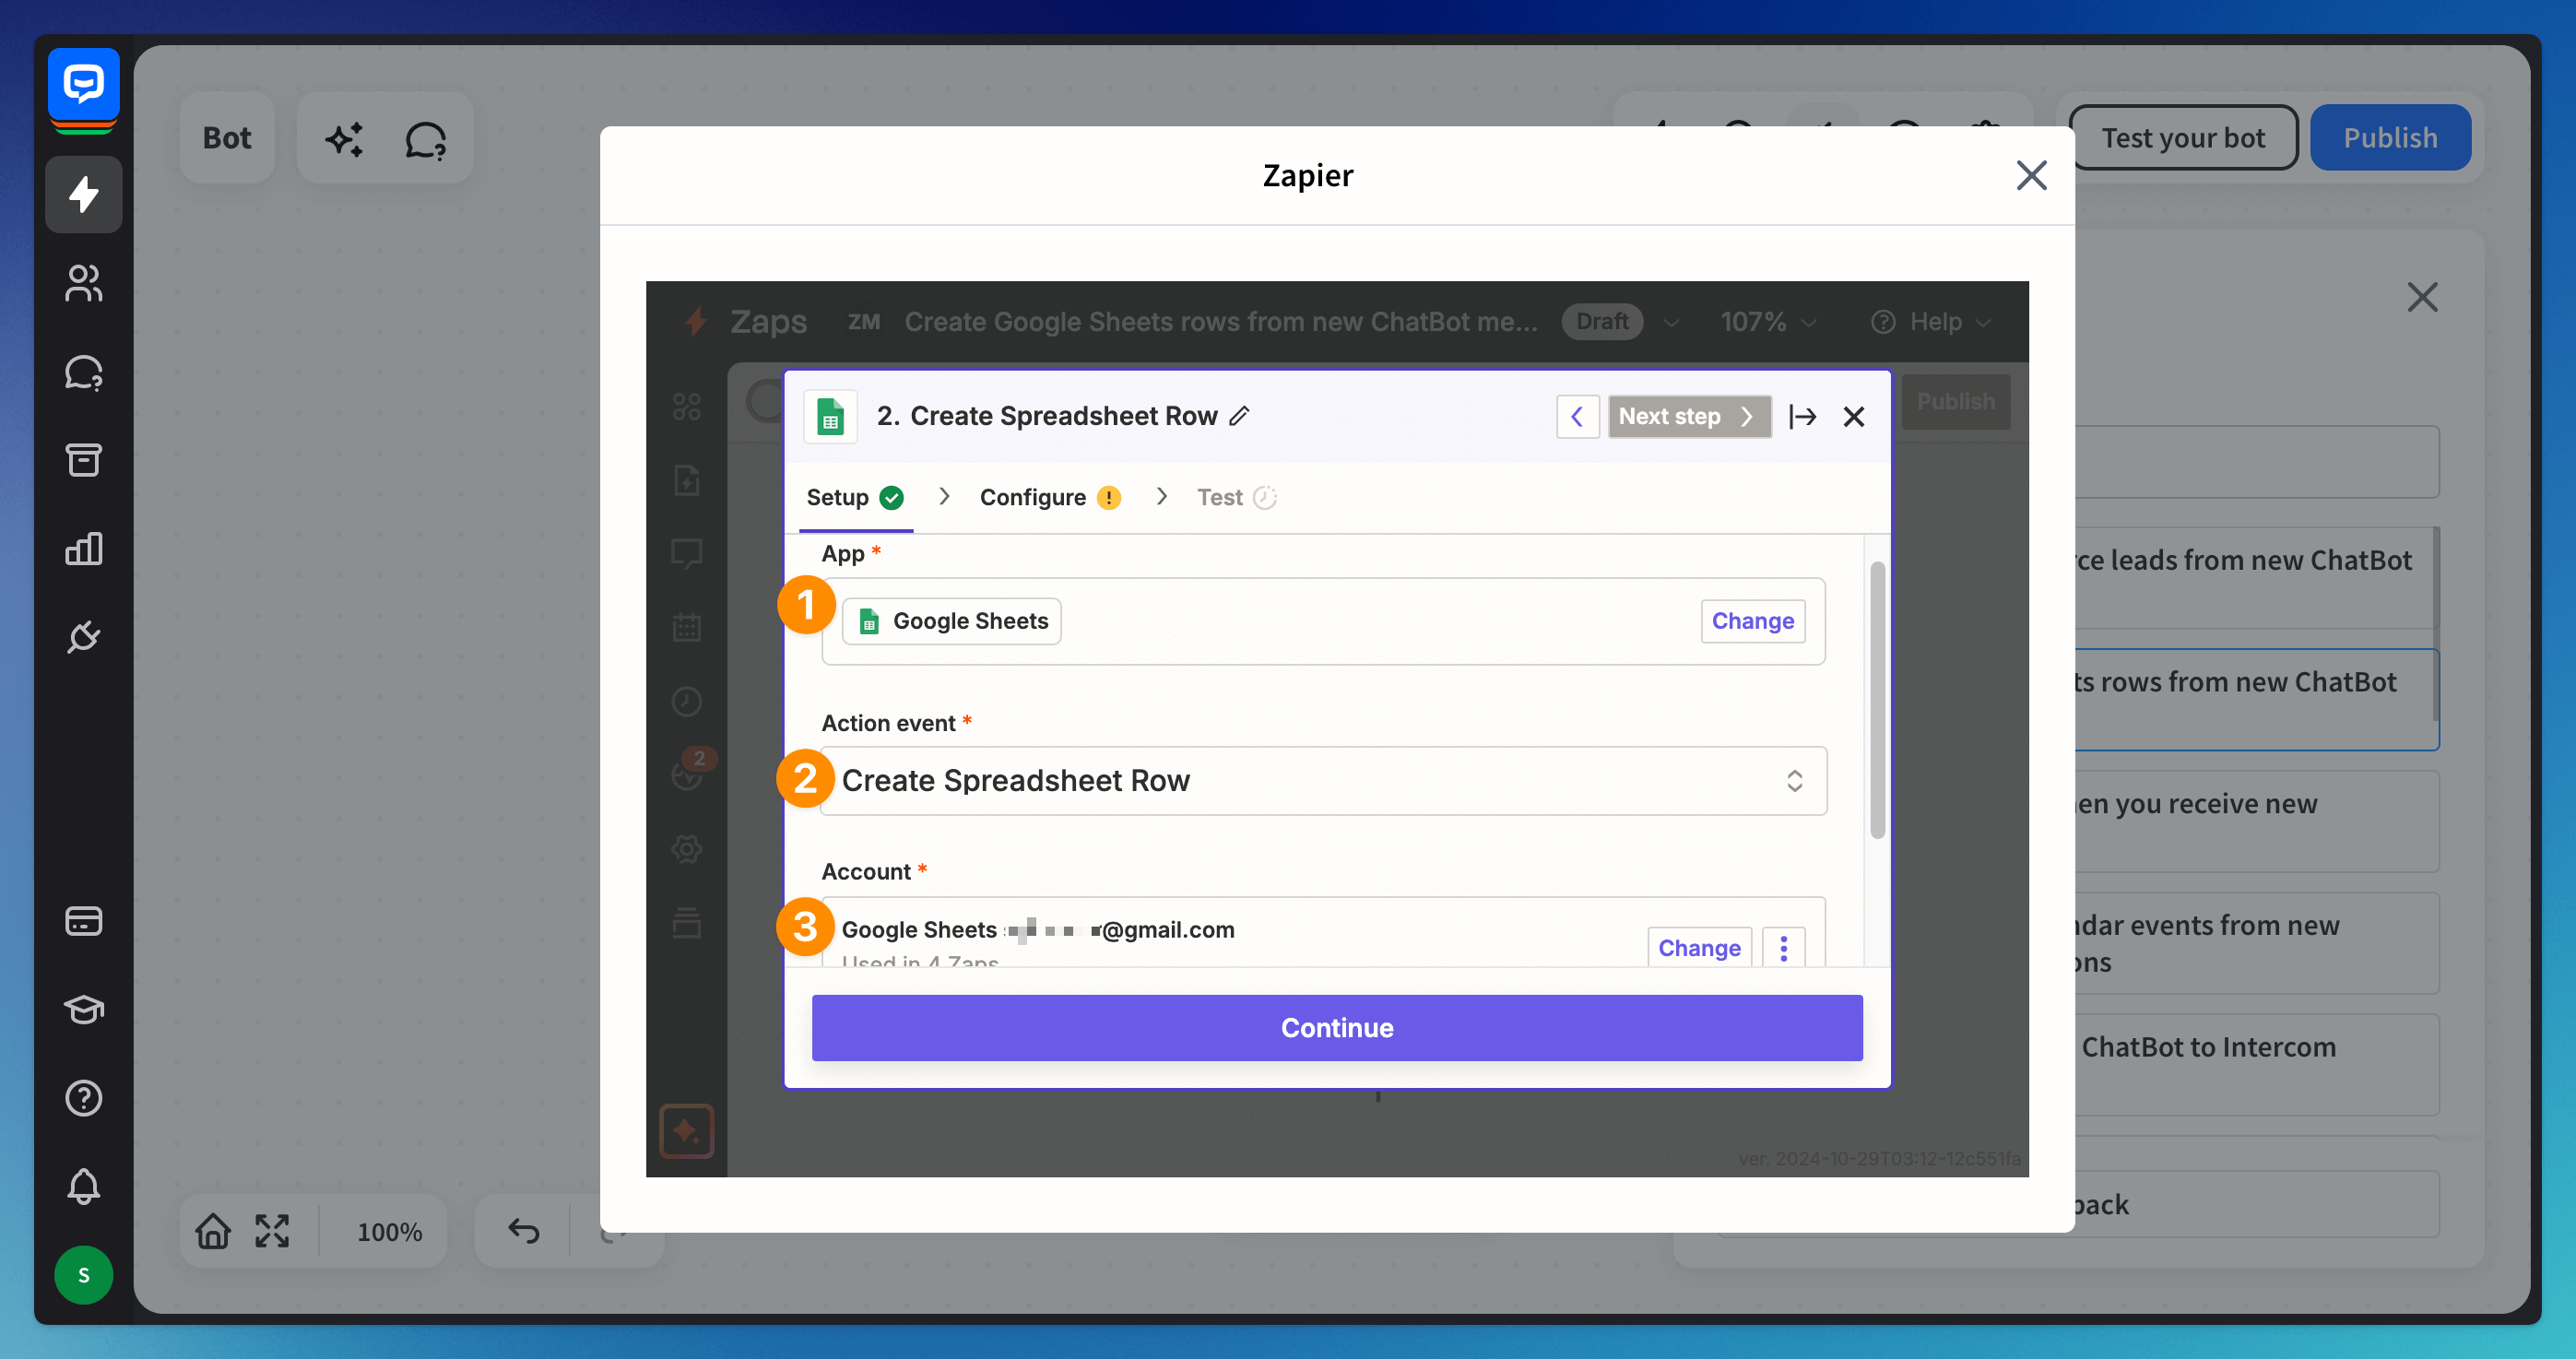This screenshot has height=1359, width=2576.
Task: Click Change next to Google Sheets app
Action: point(1752,621)
